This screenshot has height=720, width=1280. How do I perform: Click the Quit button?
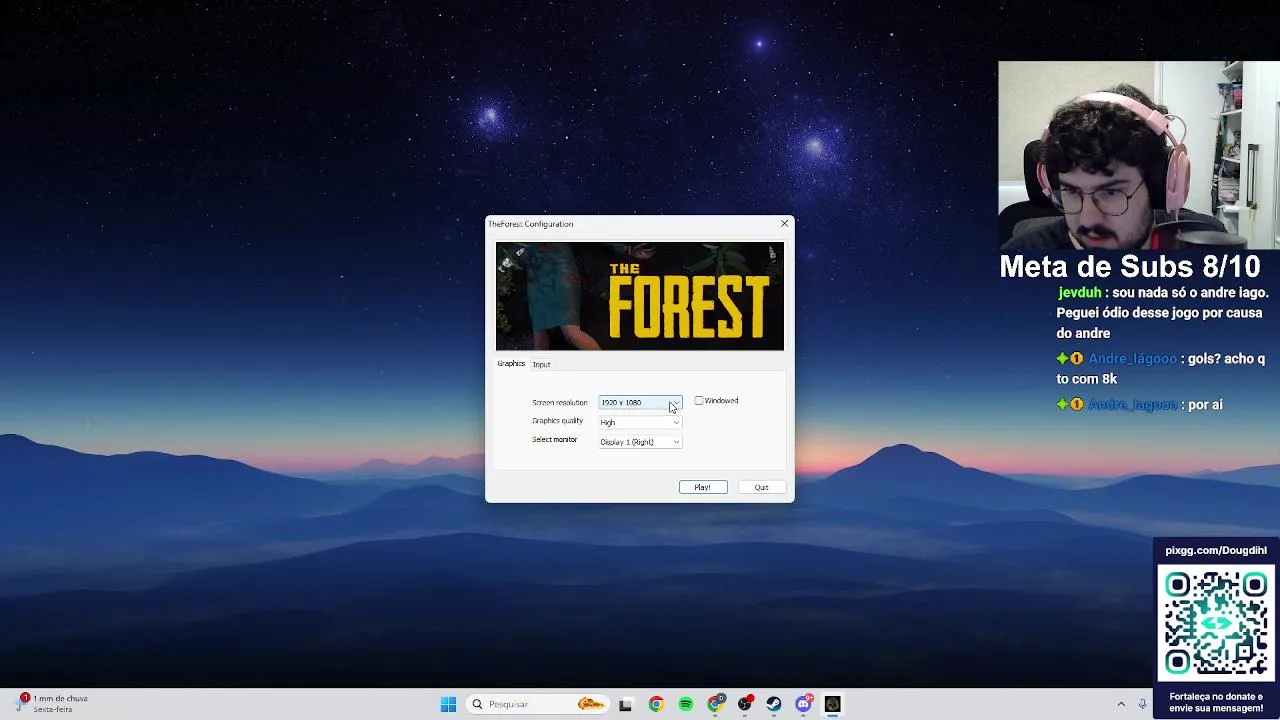pyautogui.click(x=761, y=487)
